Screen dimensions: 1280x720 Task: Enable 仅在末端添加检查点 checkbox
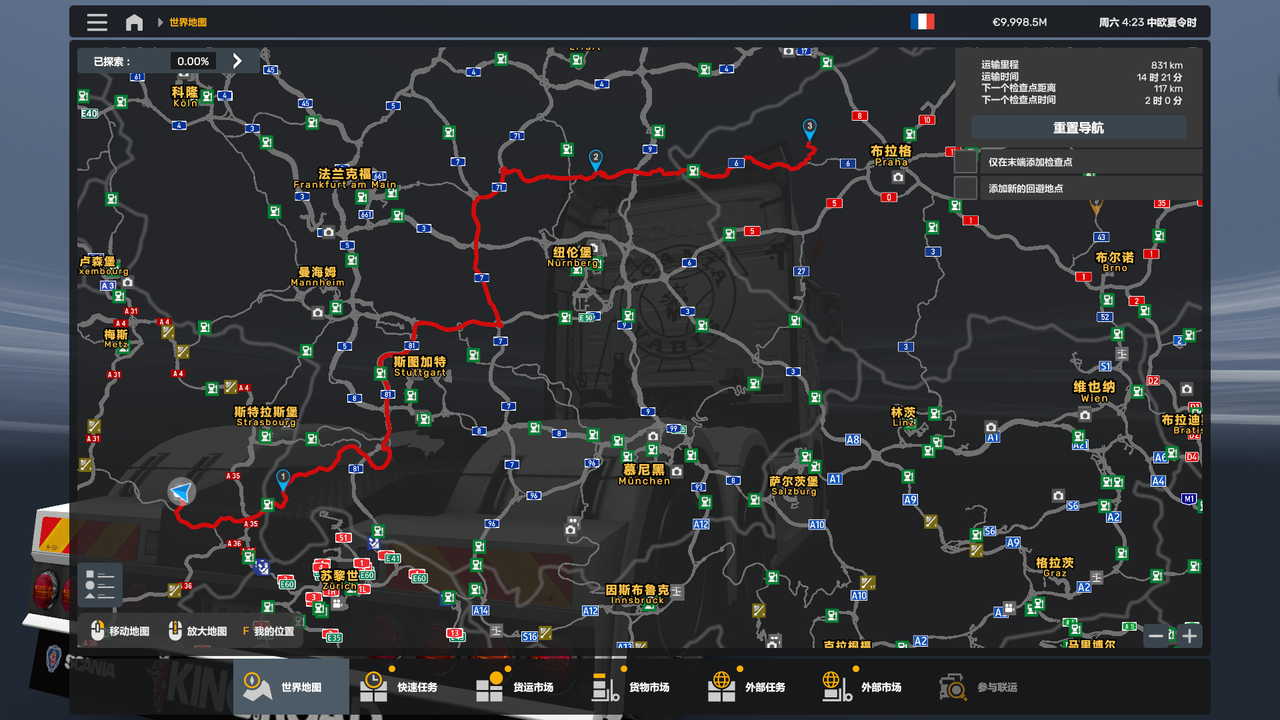(965, 161)
